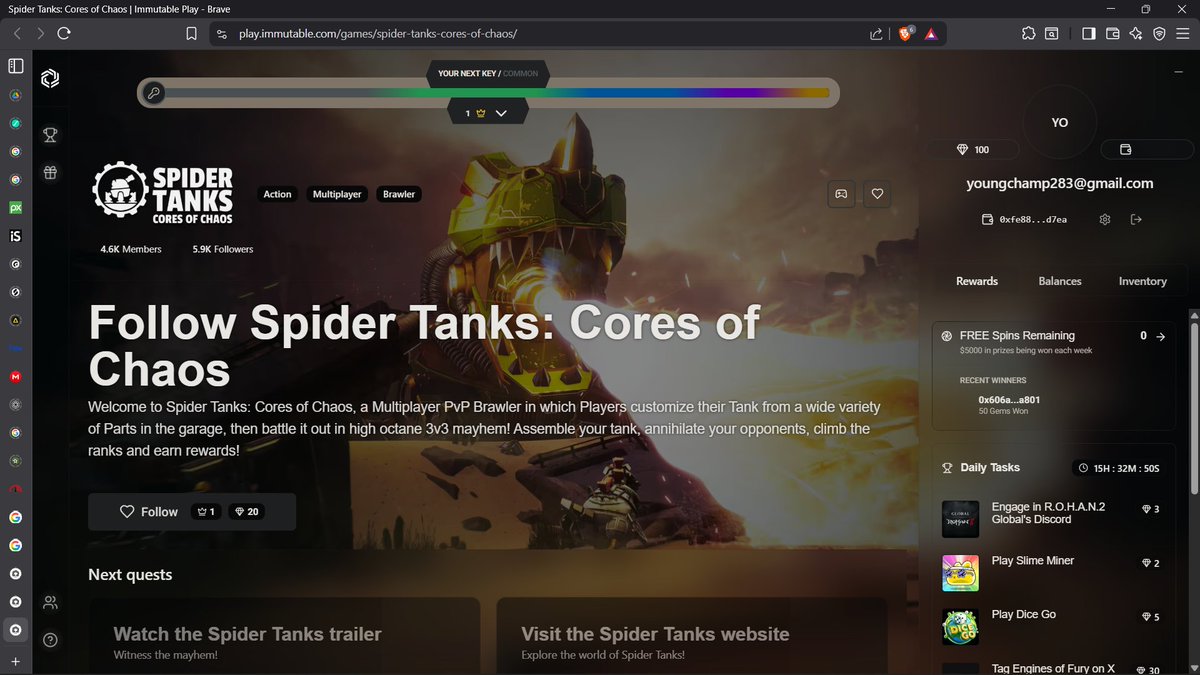Open Engage in R.O.H.A.N.2 Discord task
The width and height of the screenshot is (1200, 675).
tap(1054, 519)
